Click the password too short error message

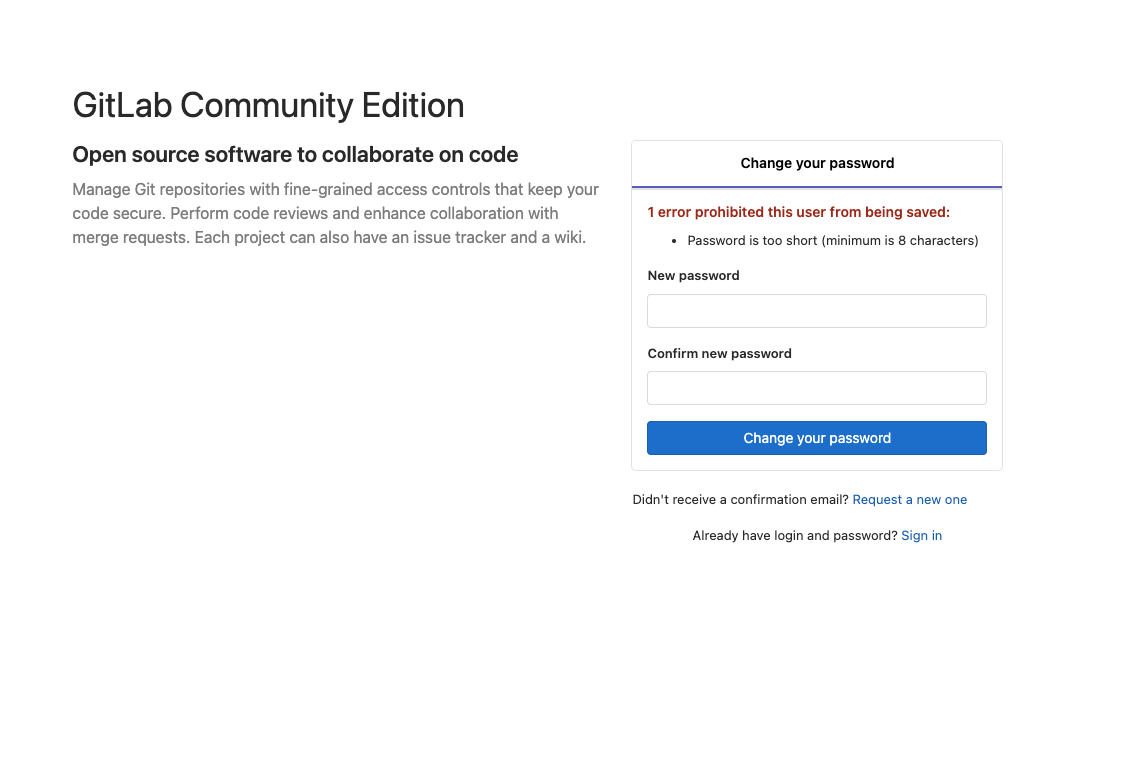click(x=832, y=241)
